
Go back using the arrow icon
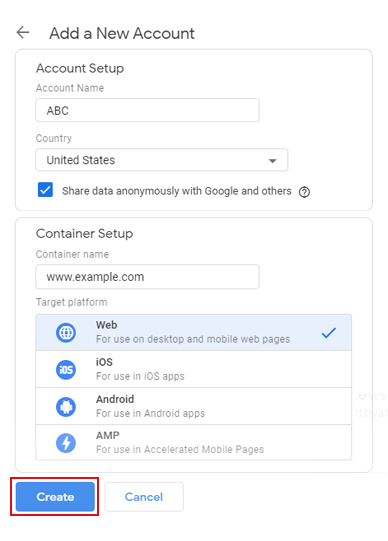(x=23, y=33)
